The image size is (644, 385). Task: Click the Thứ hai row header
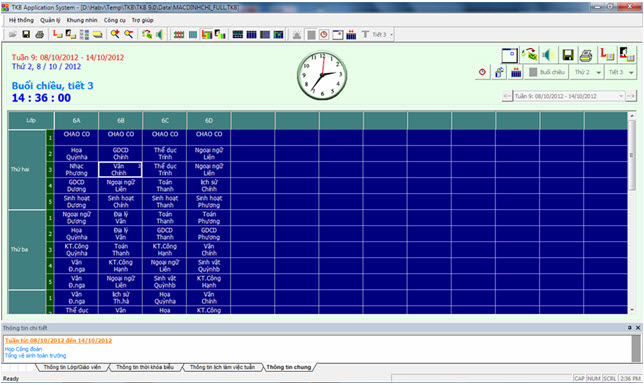click(x=27, y=170)
